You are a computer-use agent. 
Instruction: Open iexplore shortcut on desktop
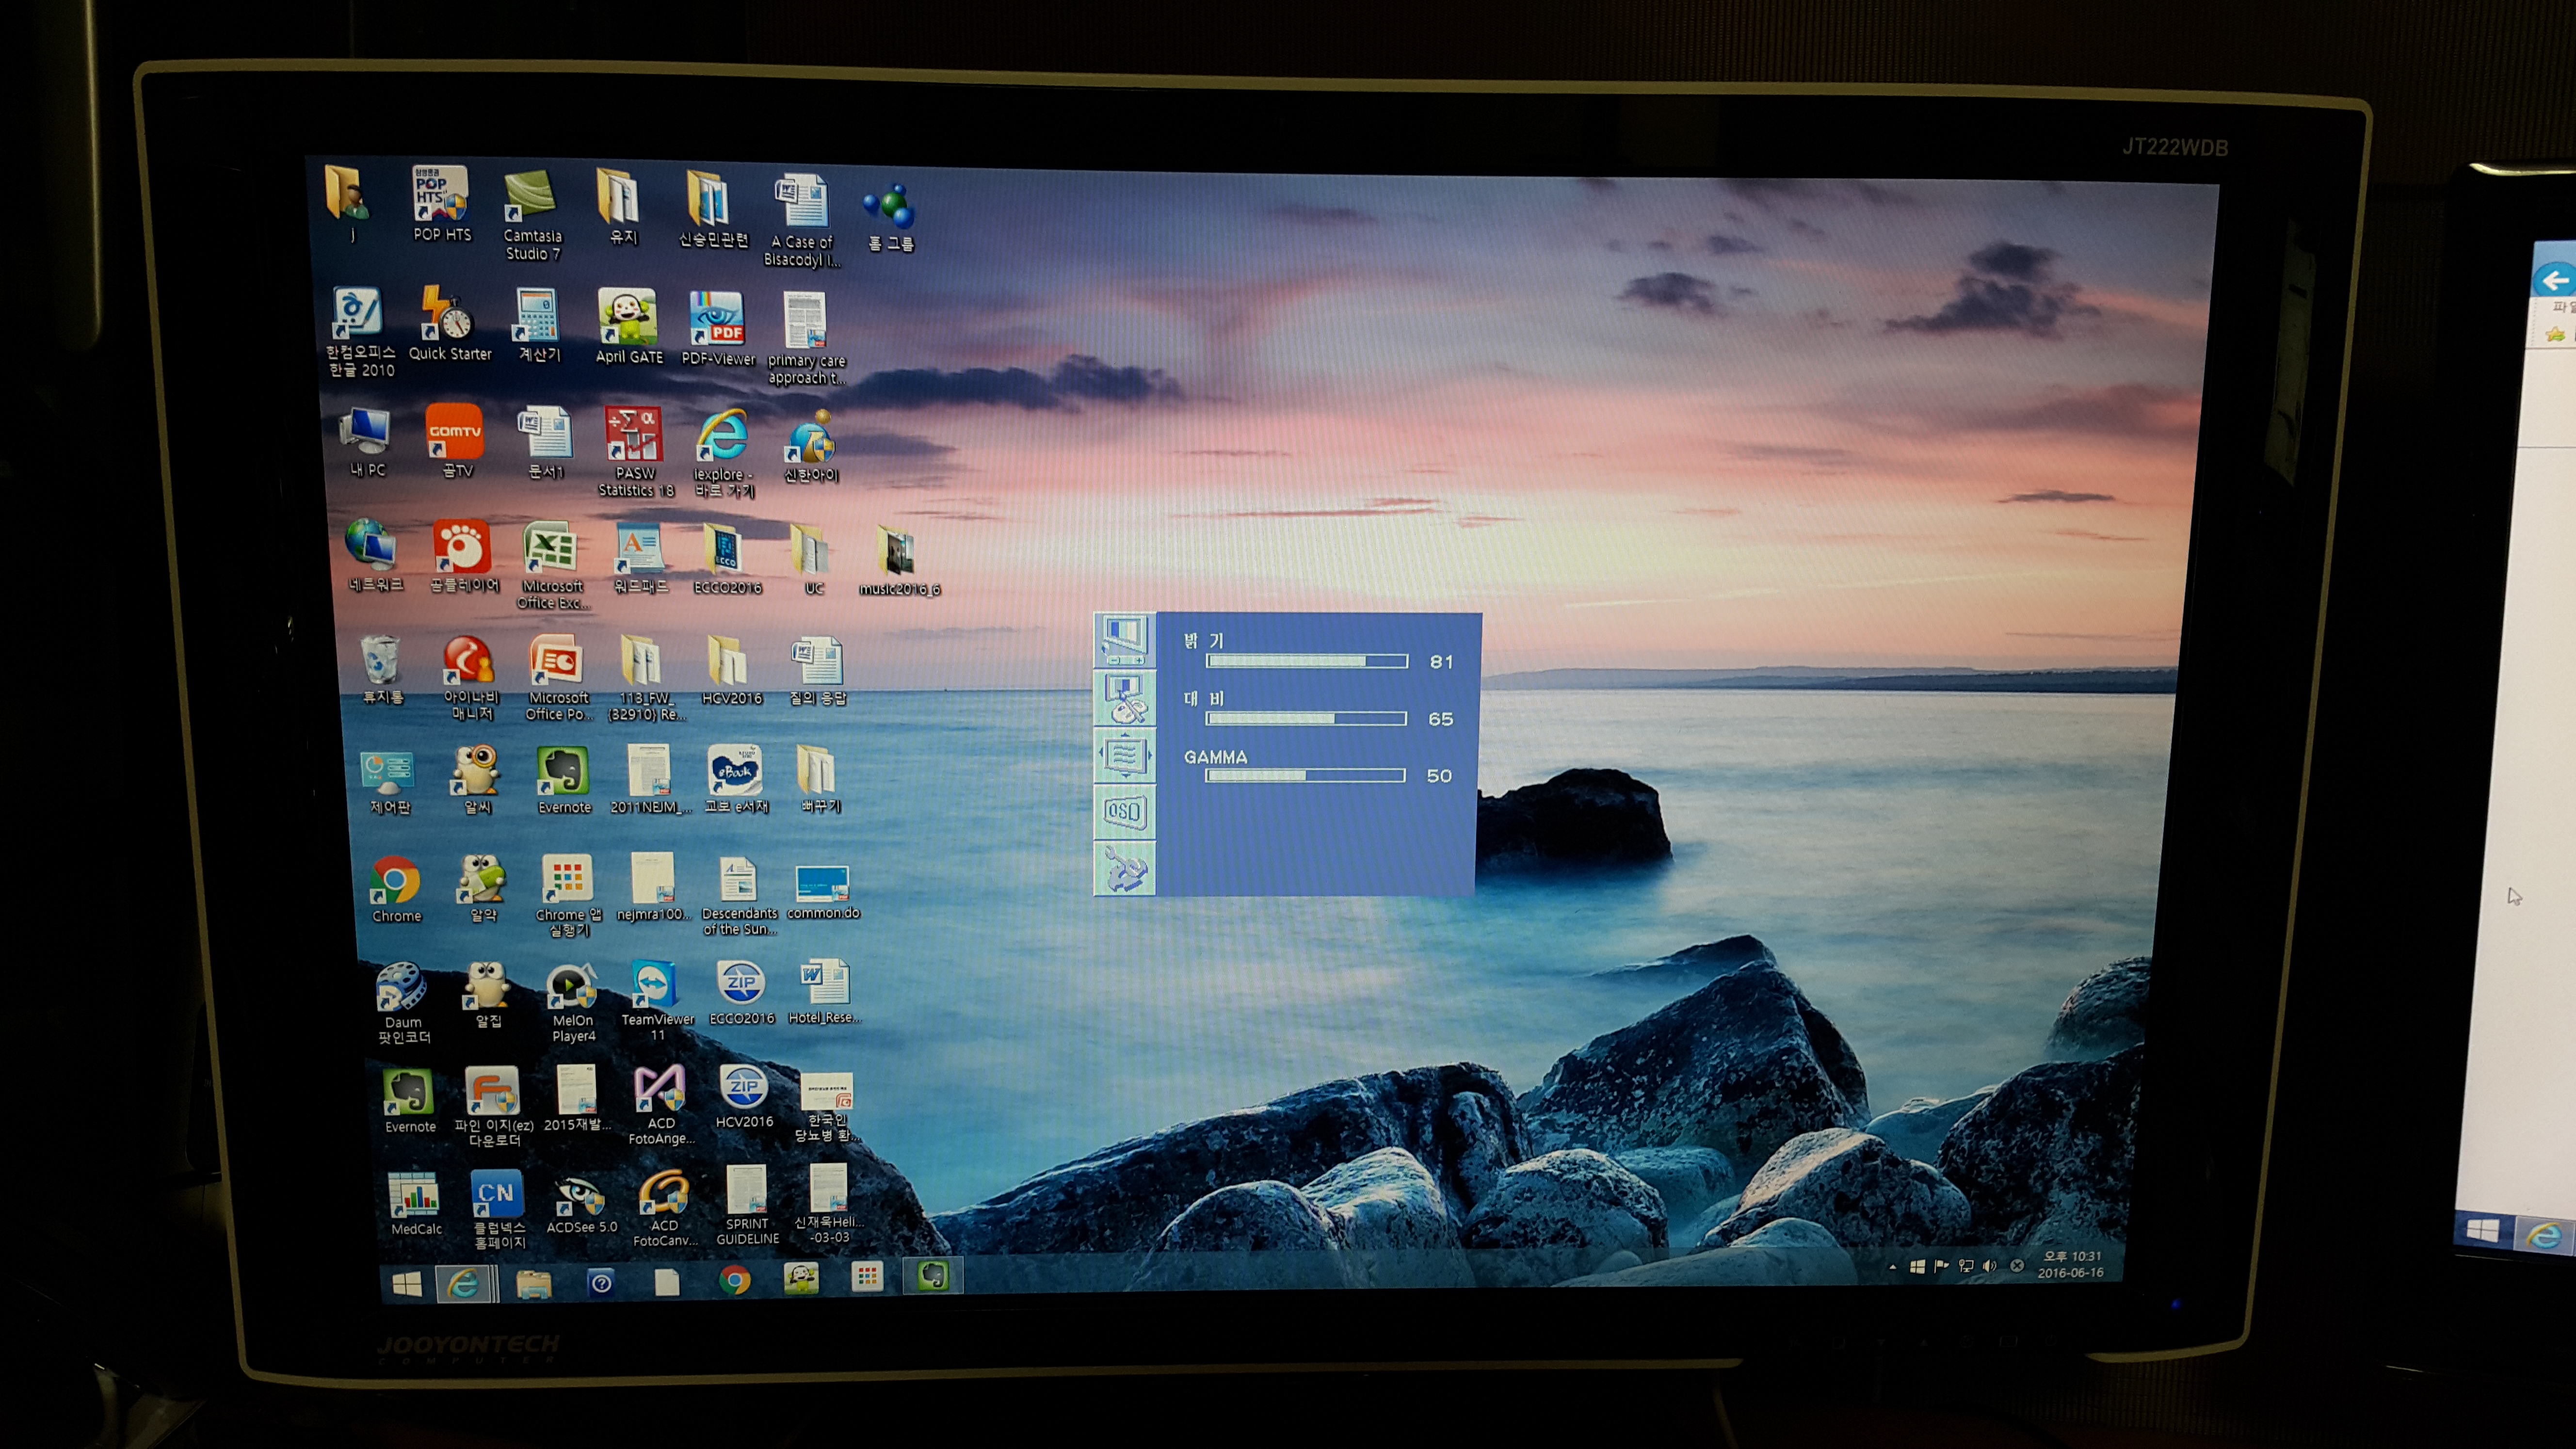(724, 453)
